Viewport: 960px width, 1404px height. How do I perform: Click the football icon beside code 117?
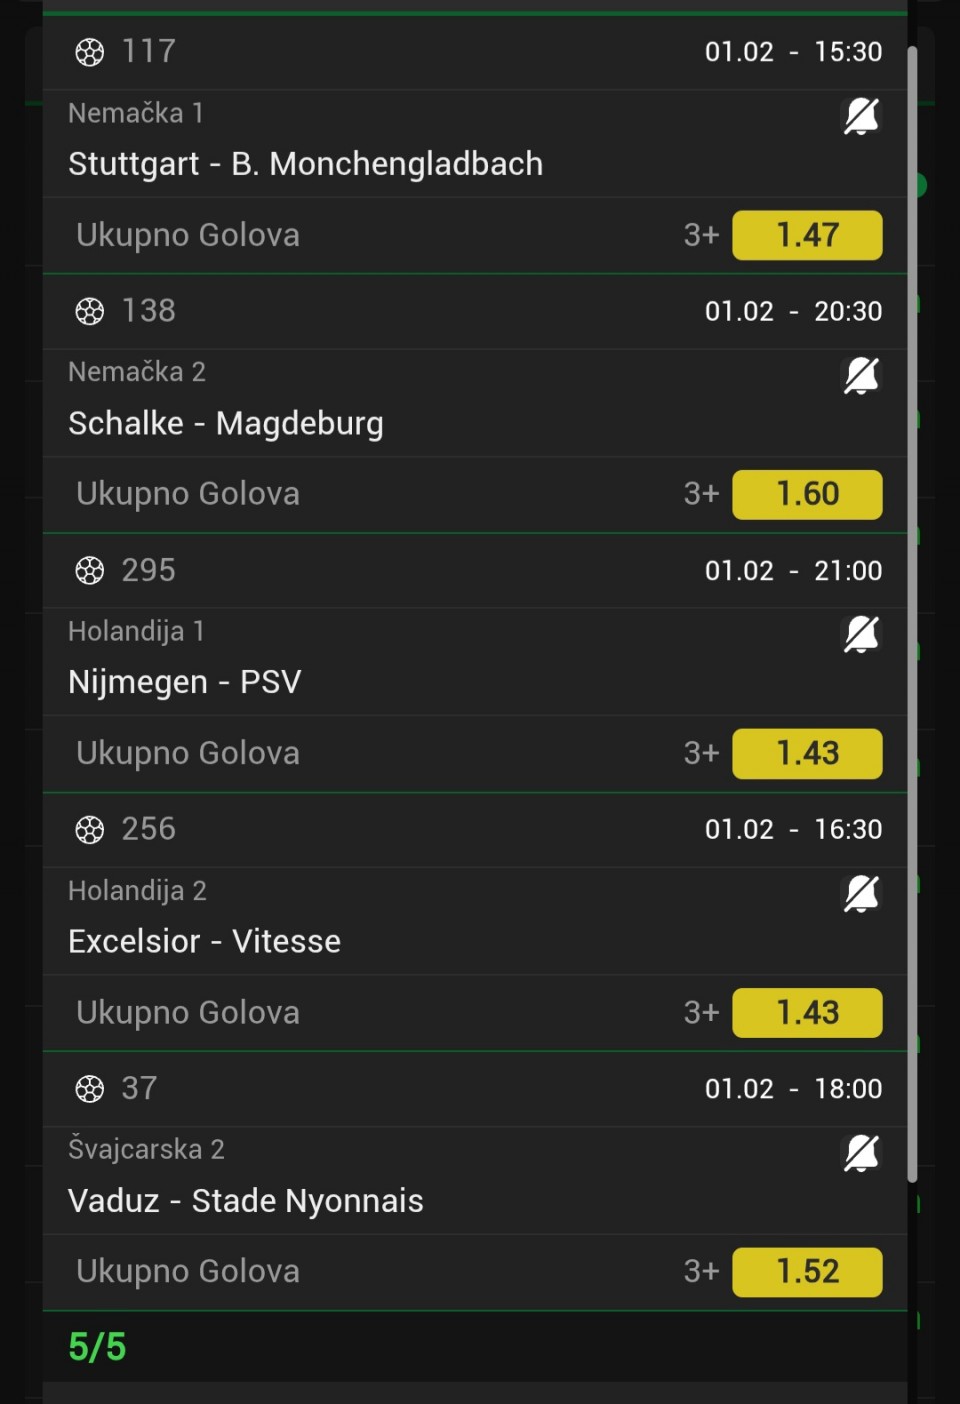pos(90,52)
